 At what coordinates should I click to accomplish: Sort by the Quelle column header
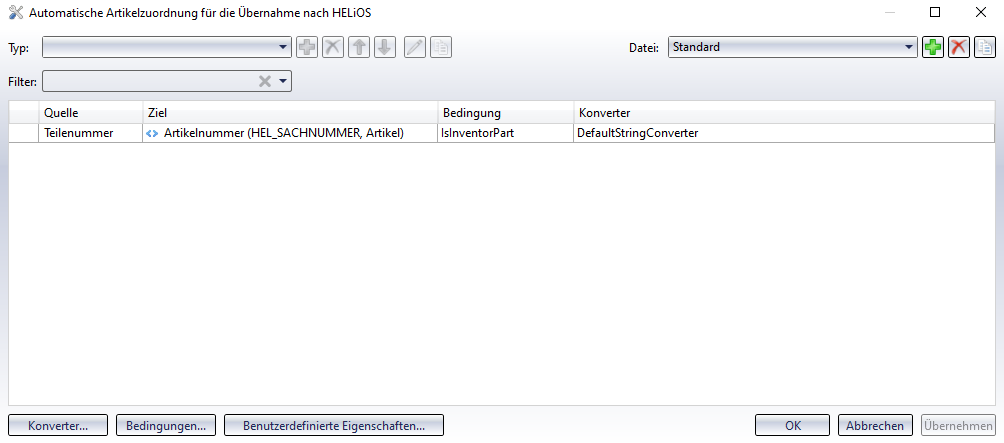(90, 113)
